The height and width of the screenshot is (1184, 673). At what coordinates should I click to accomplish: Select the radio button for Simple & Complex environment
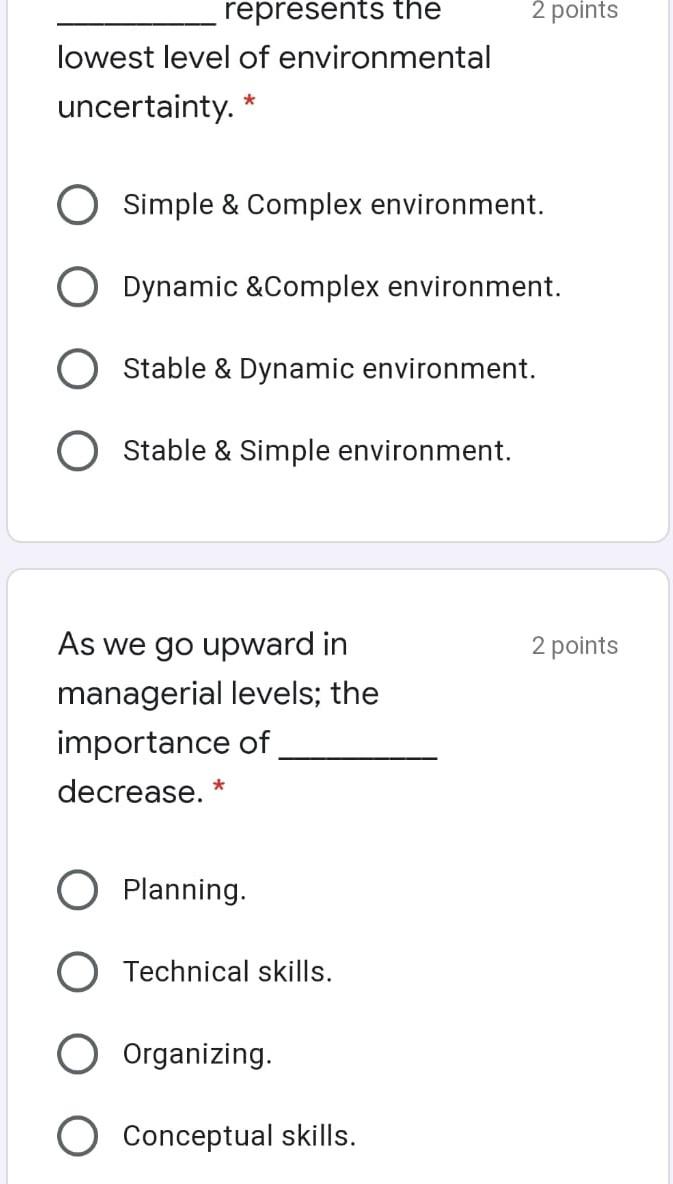[x=77, y=205]
